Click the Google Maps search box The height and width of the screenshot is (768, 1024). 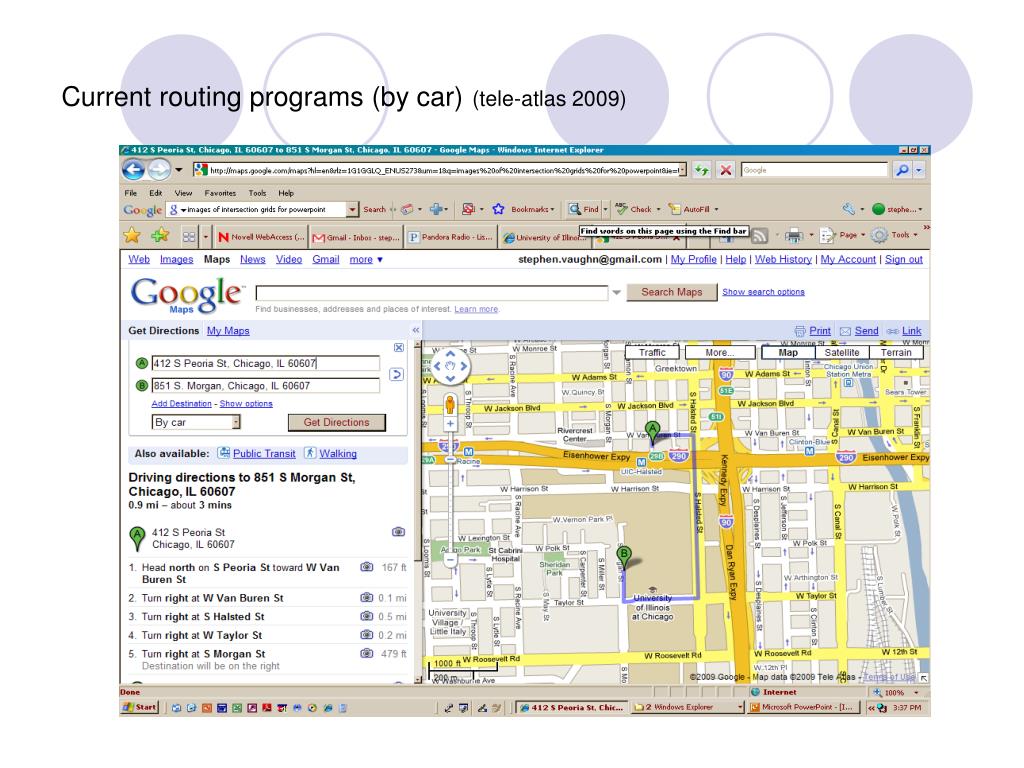click(x=432, y=292)
